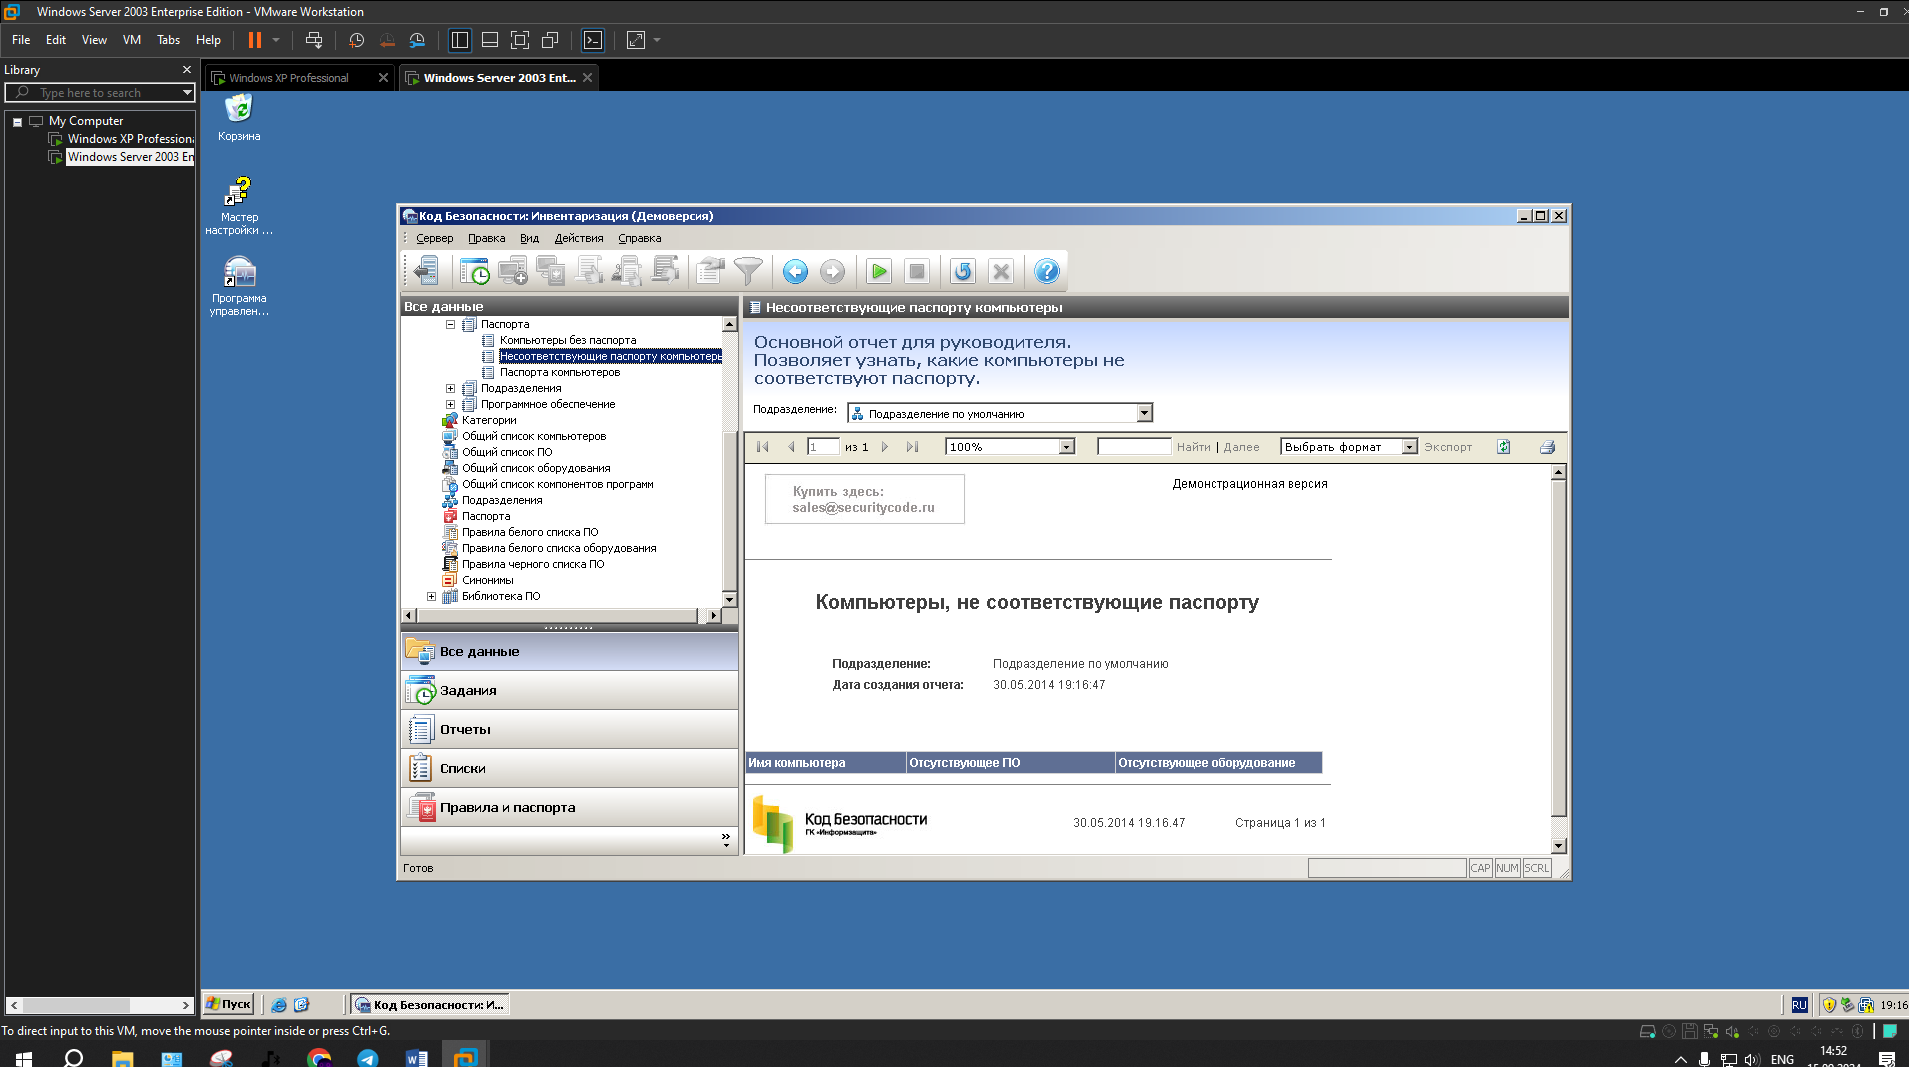
Task: Expand the Программное обеспечение tree node
Action: [x=450, y=404]
